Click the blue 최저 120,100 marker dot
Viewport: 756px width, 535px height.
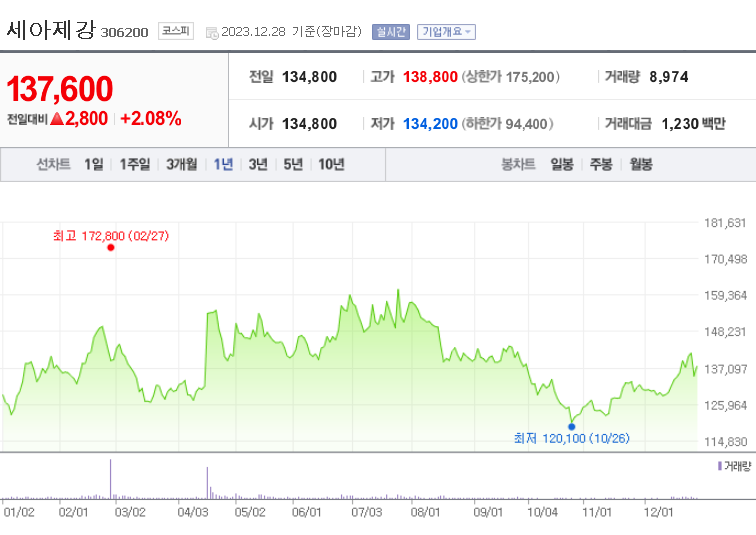click(571, 427)
